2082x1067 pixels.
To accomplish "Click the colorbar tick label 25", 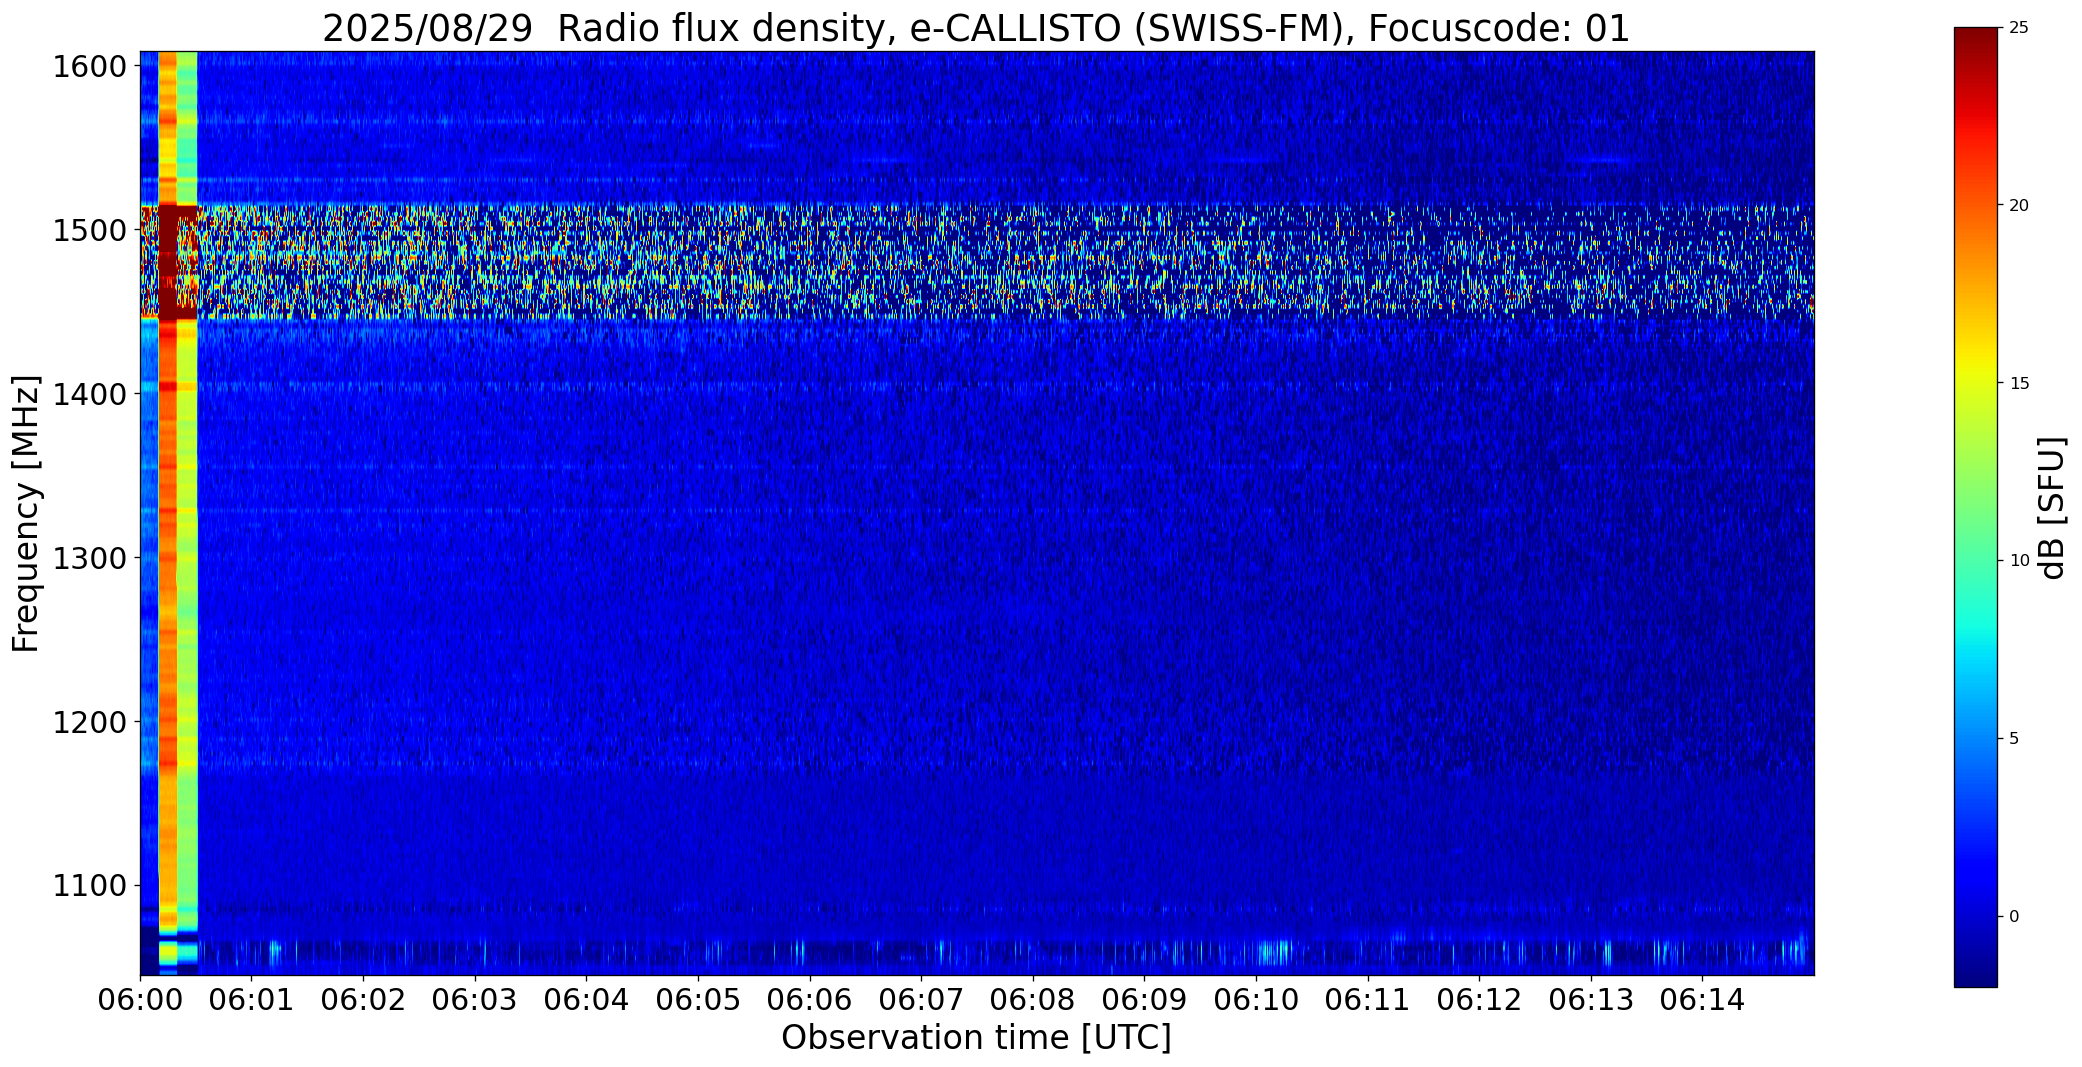I will pyautogui.click(x=2018, y=28).
